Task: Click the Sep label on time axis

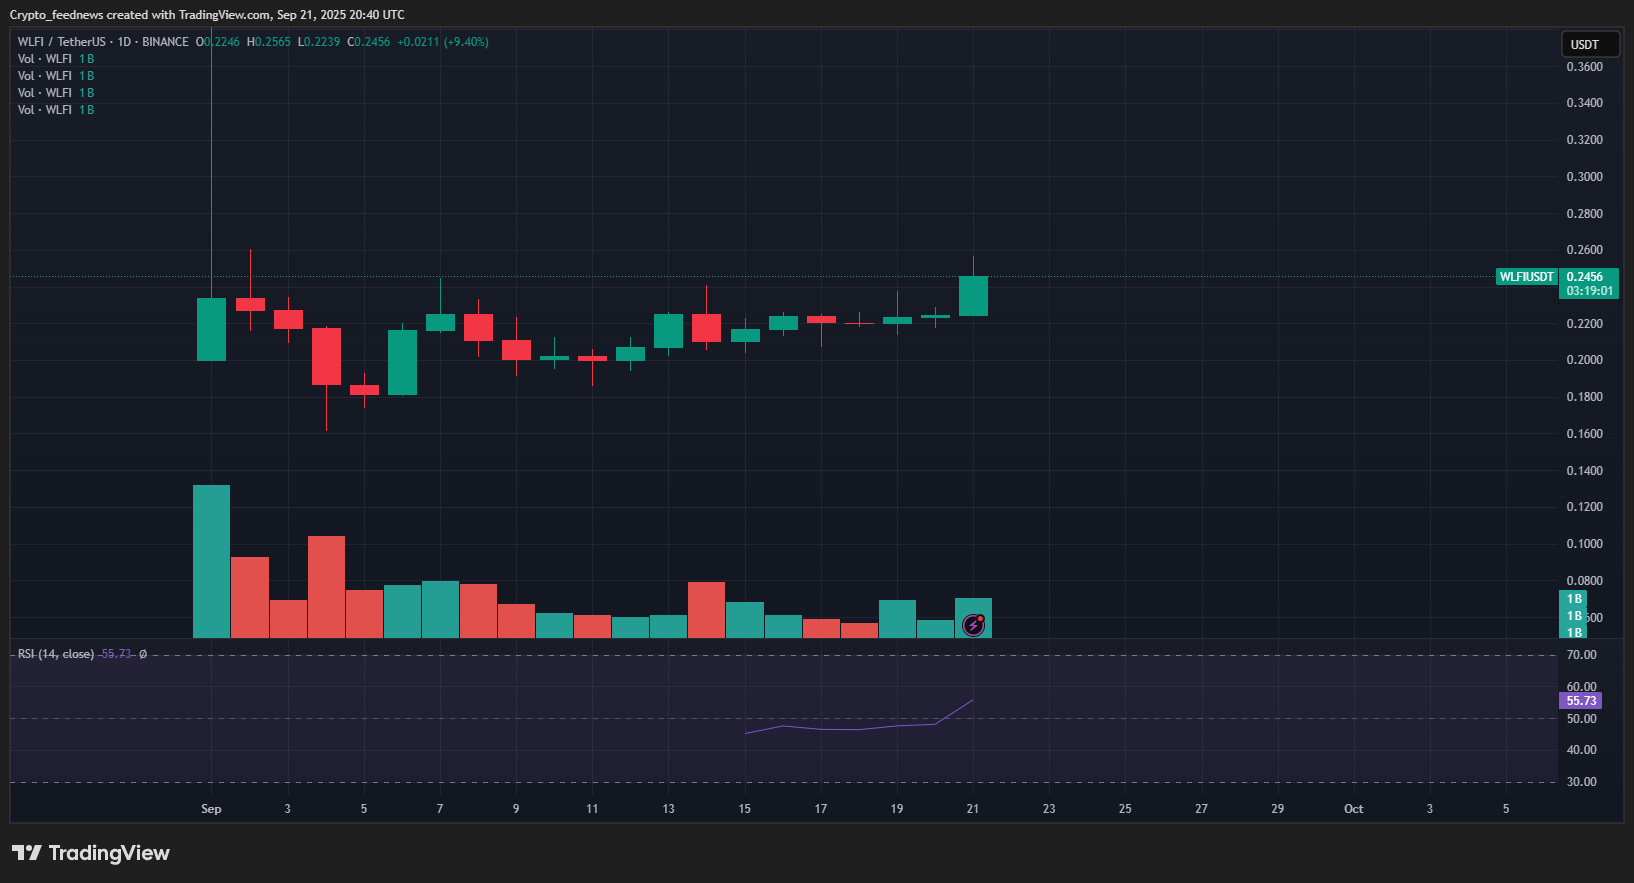Action: (211, 809)
